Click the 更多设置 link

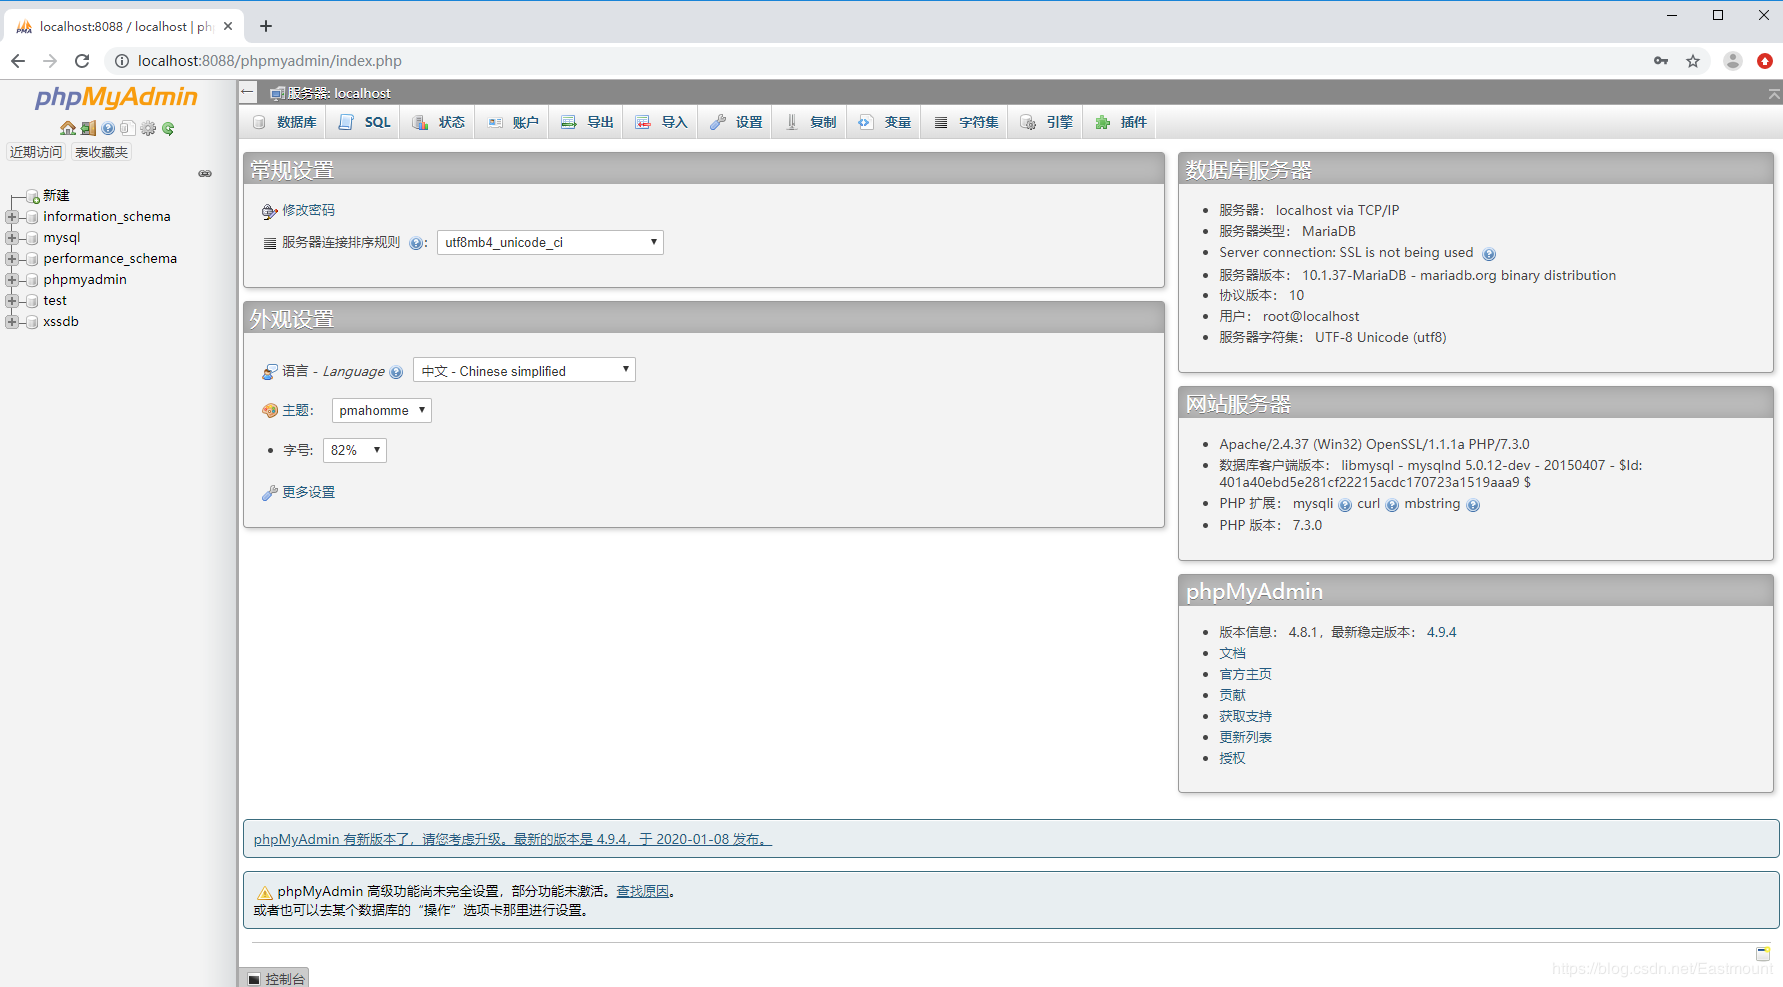[308, 492]
